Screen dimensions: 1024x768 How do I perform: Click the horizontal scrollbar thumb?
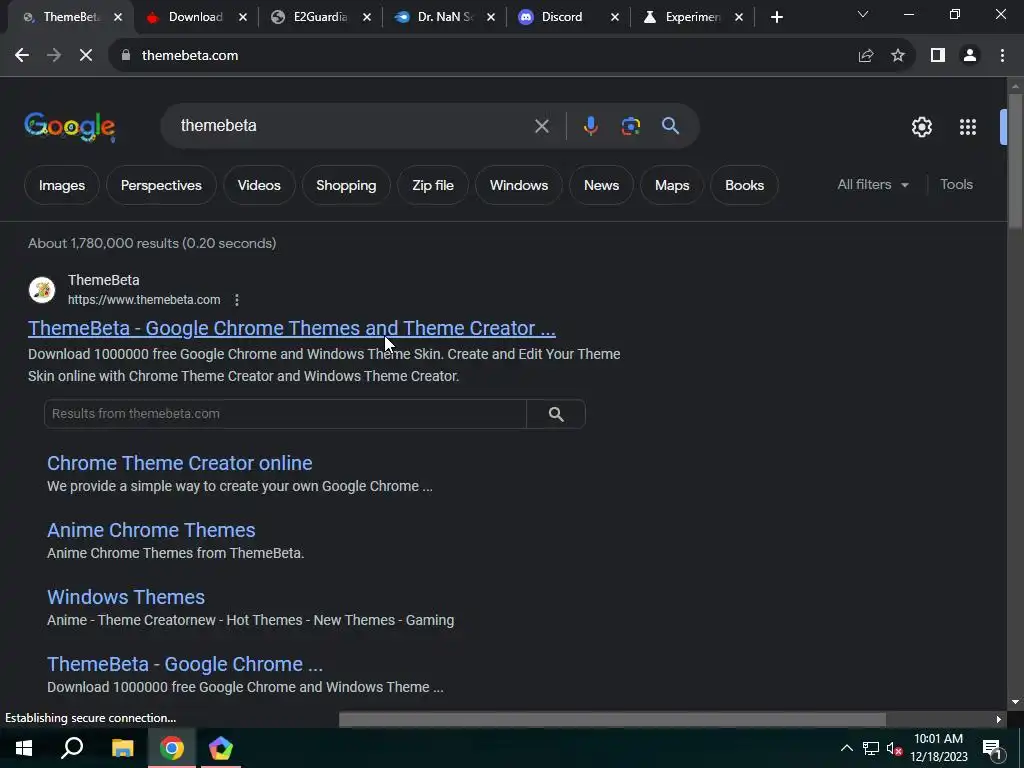pyautogui.click(x=612, y=719)
